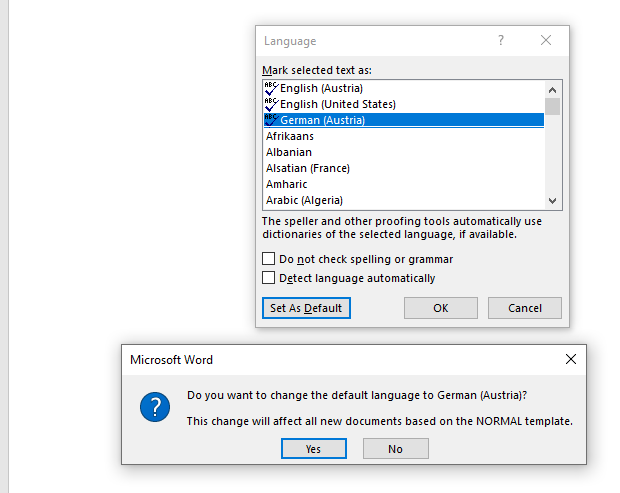Select English (Austria) in the list

point(404,88)
